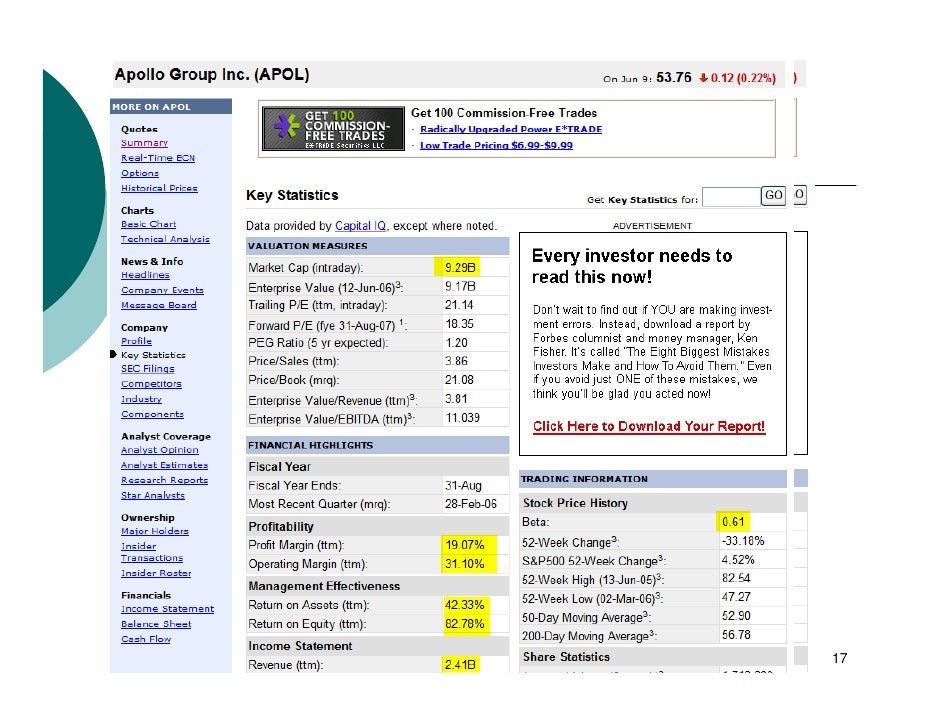Viewport: 942px width, 728px height.
Task: Select Price/Sales value 3.86
Action: pyautogui.click(x=457, y=361)
